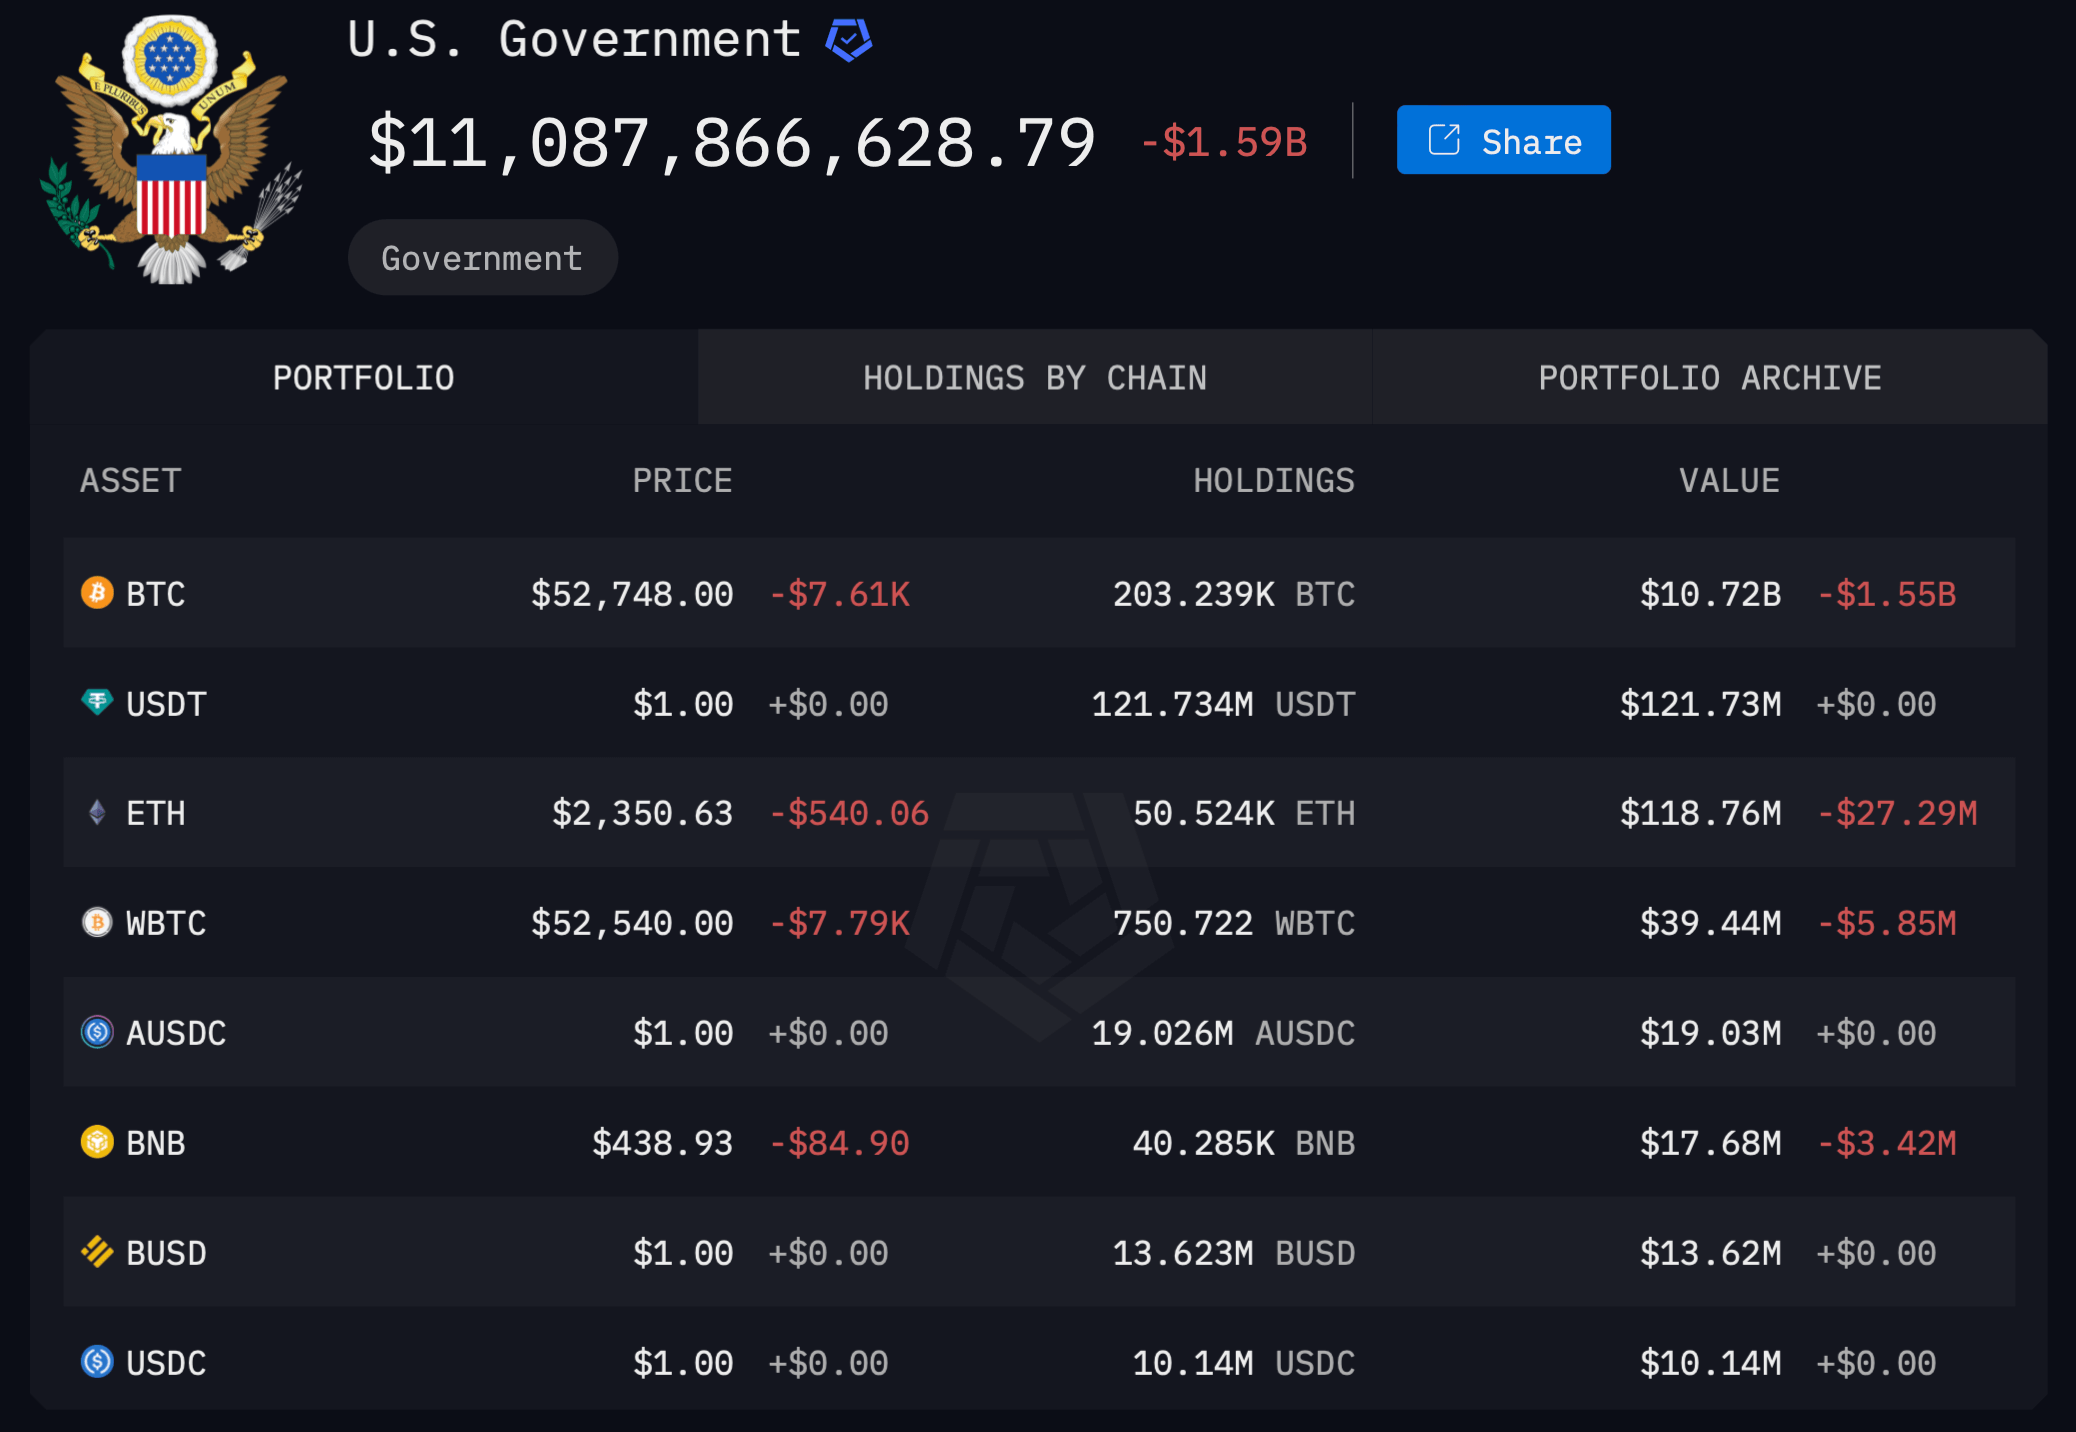The image size is (2076, 1432).
Task: Click USDC value $10.14M
Action: 1710,1363
